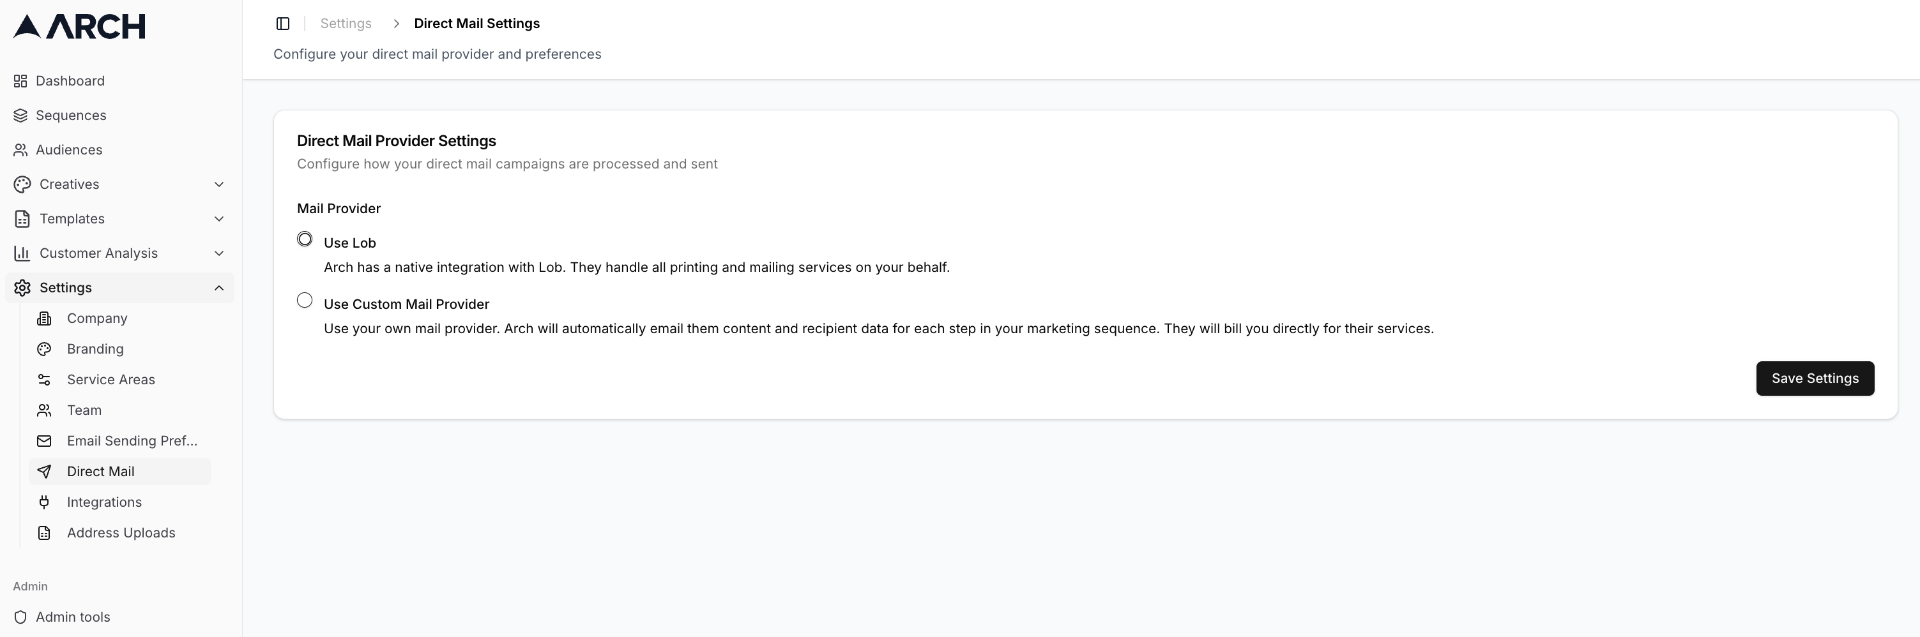Click the Dashboard icon in the sidebar
1920x637 pixels.
pyautogui.click(x=20, y=81)
